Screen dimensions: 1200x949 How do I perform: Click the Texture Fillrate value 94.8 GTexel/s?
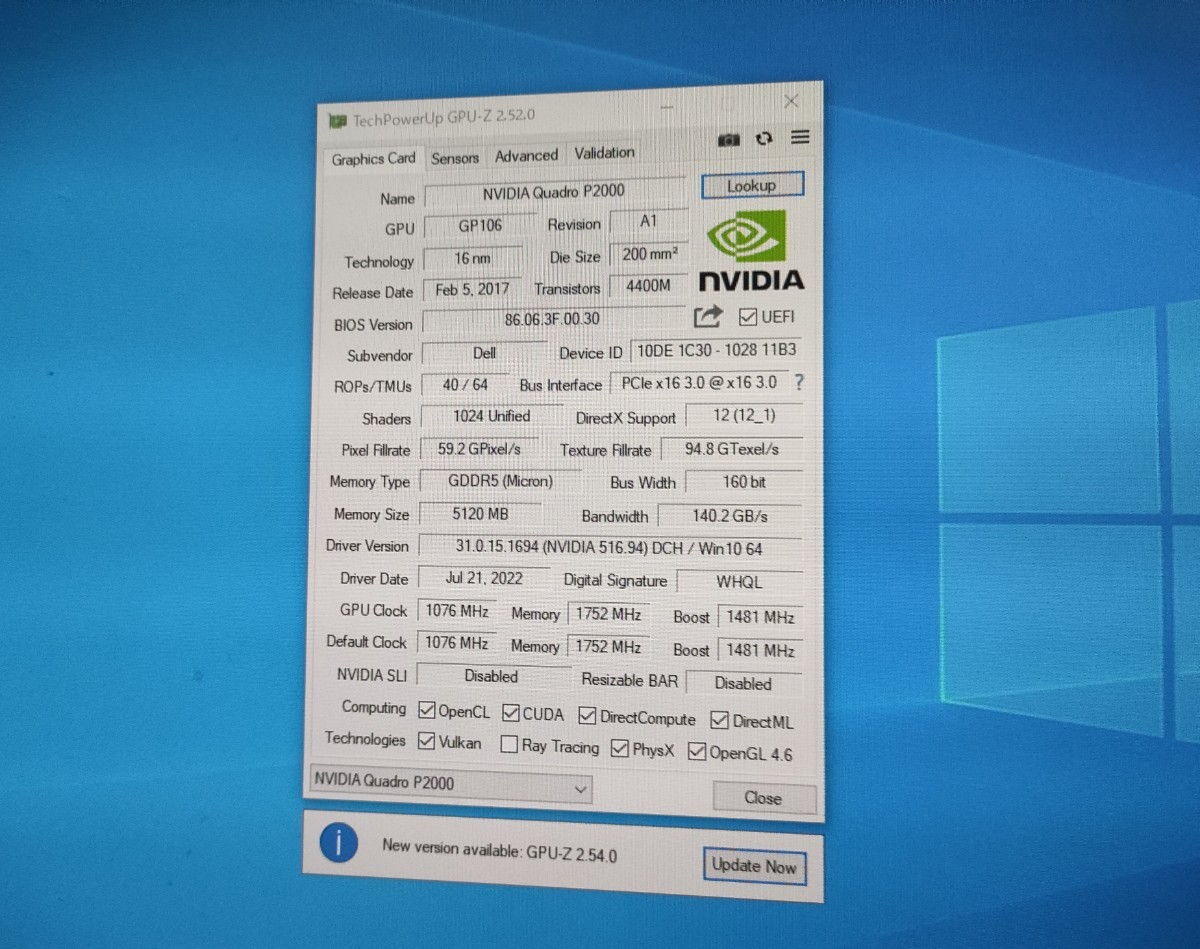731,450
